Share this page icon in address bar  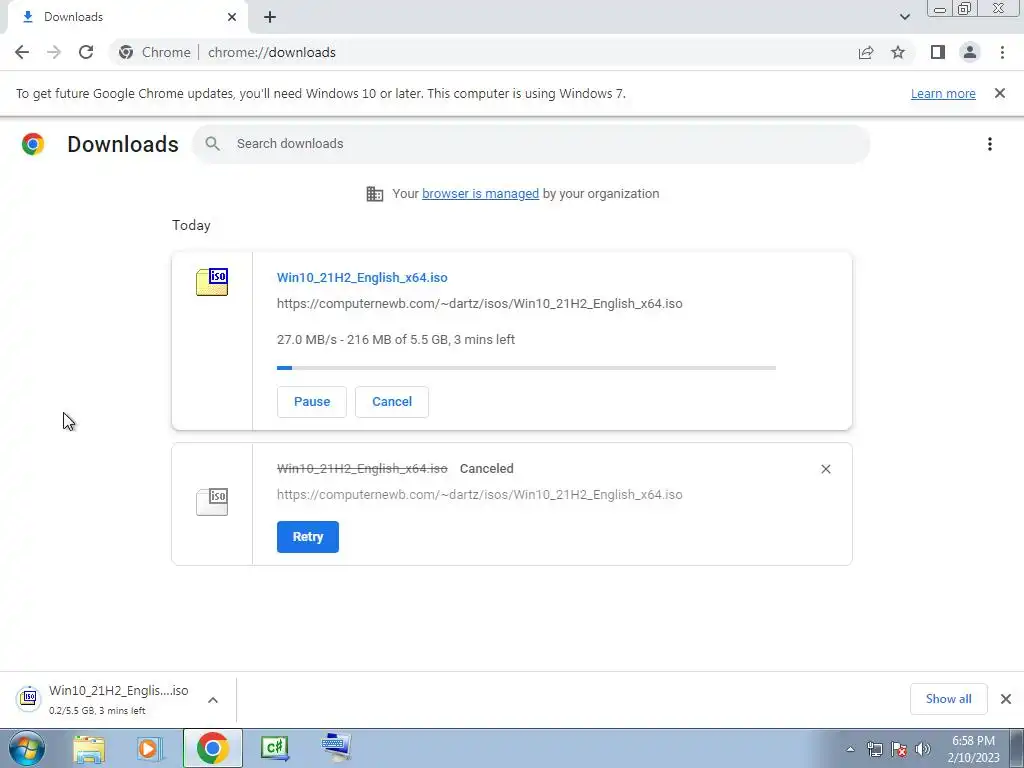[x=866, y=52]
